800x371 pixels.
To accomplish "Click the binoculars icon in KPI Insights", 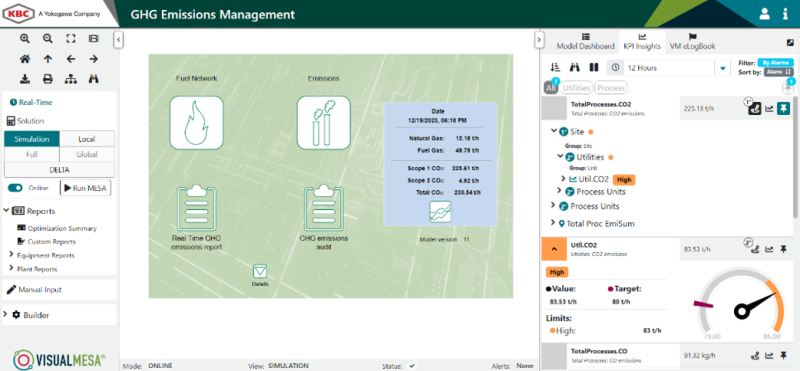I will pyautogui.click(x=575, y=67).
